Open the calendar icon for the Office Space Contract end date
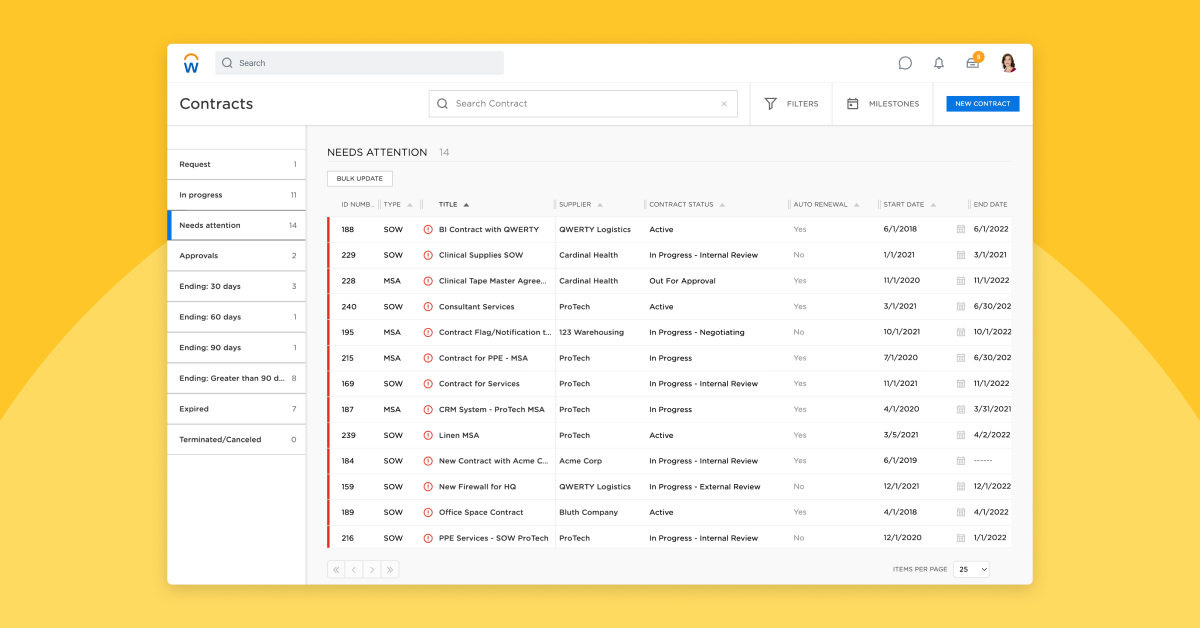The image size is (1200, 628). tap(958, 512)
